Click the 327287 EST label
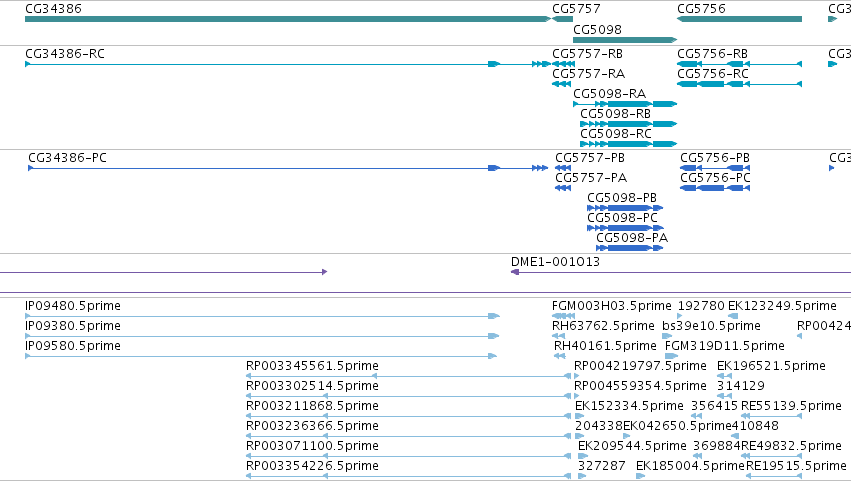 (601, 467)
